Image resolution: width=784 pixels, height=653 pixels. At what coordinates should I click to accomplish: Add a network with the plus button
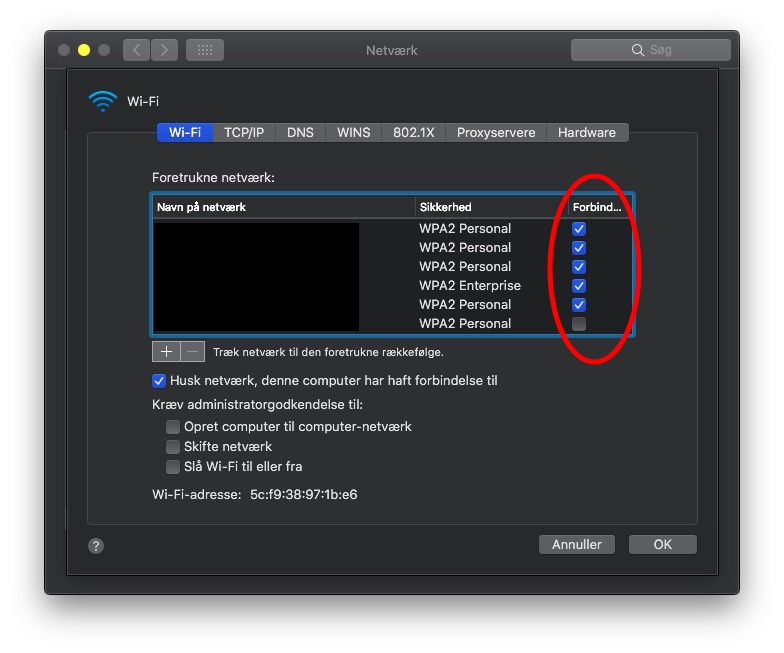coord(166,352)
